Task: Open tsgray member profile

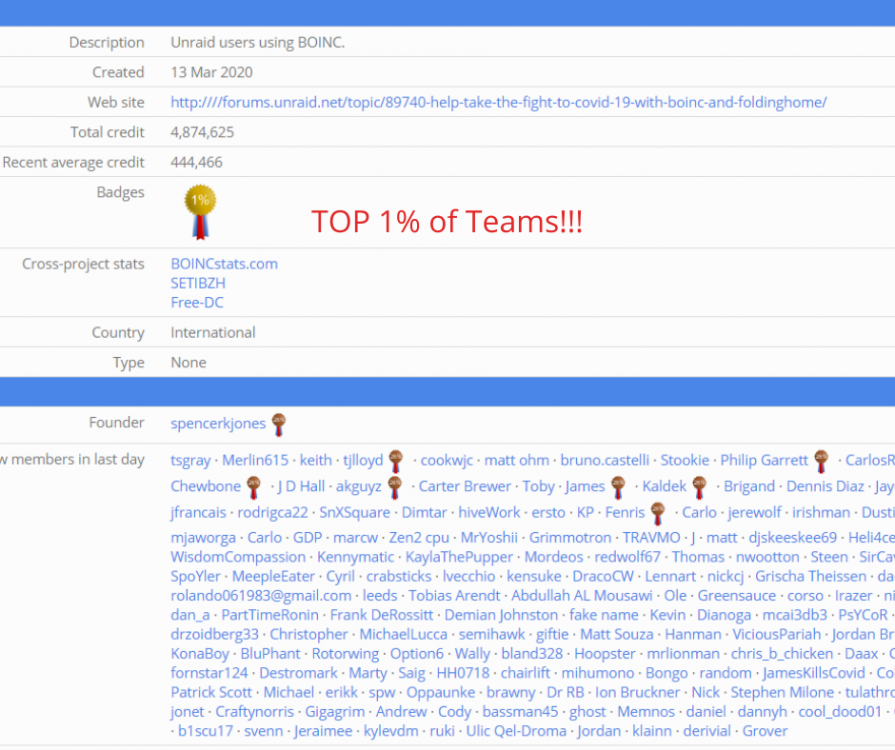Action: pyautogui.click(x=191, y=460)
